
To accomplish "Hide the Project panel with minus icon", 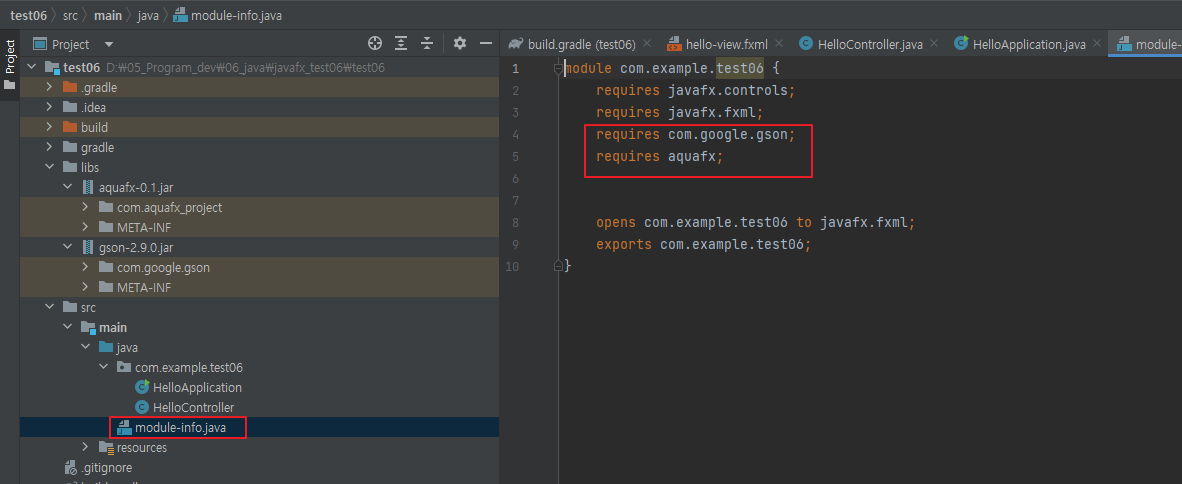I will pyautogui.click(x=486, y=44).
